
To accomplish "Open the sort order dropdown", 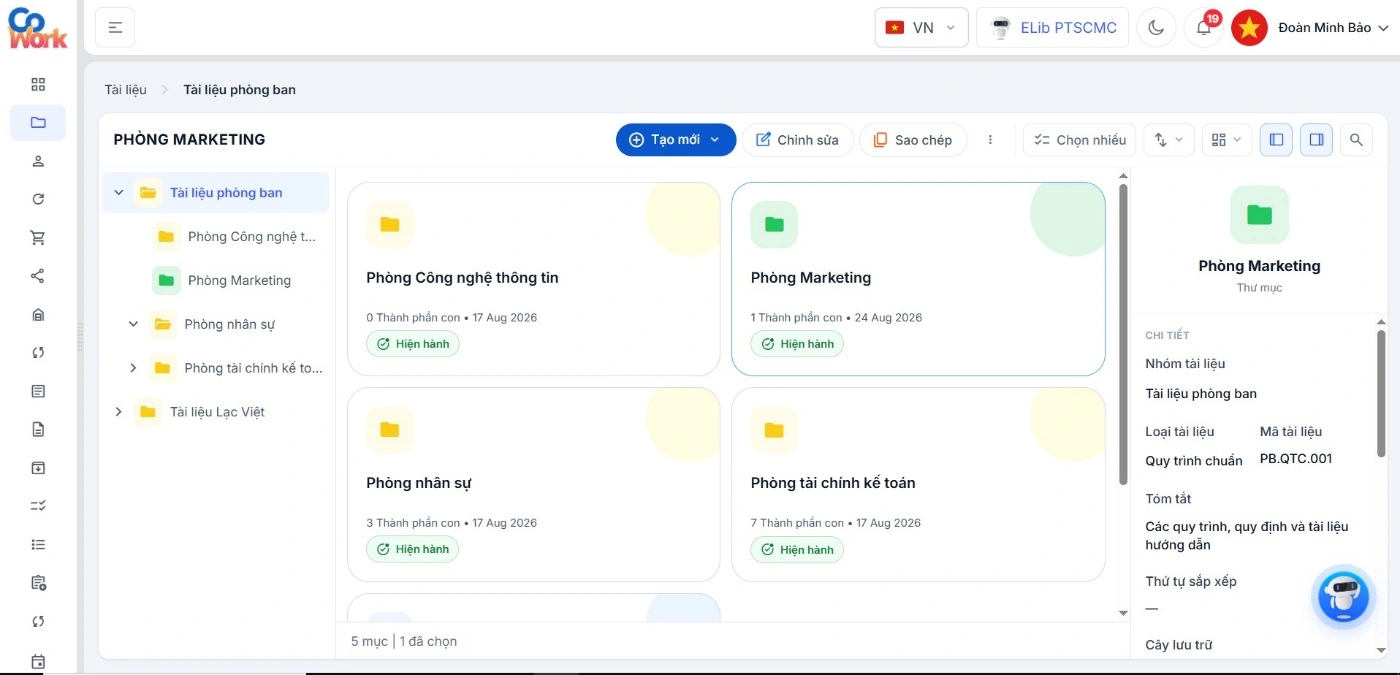I will pos(1168,140).
